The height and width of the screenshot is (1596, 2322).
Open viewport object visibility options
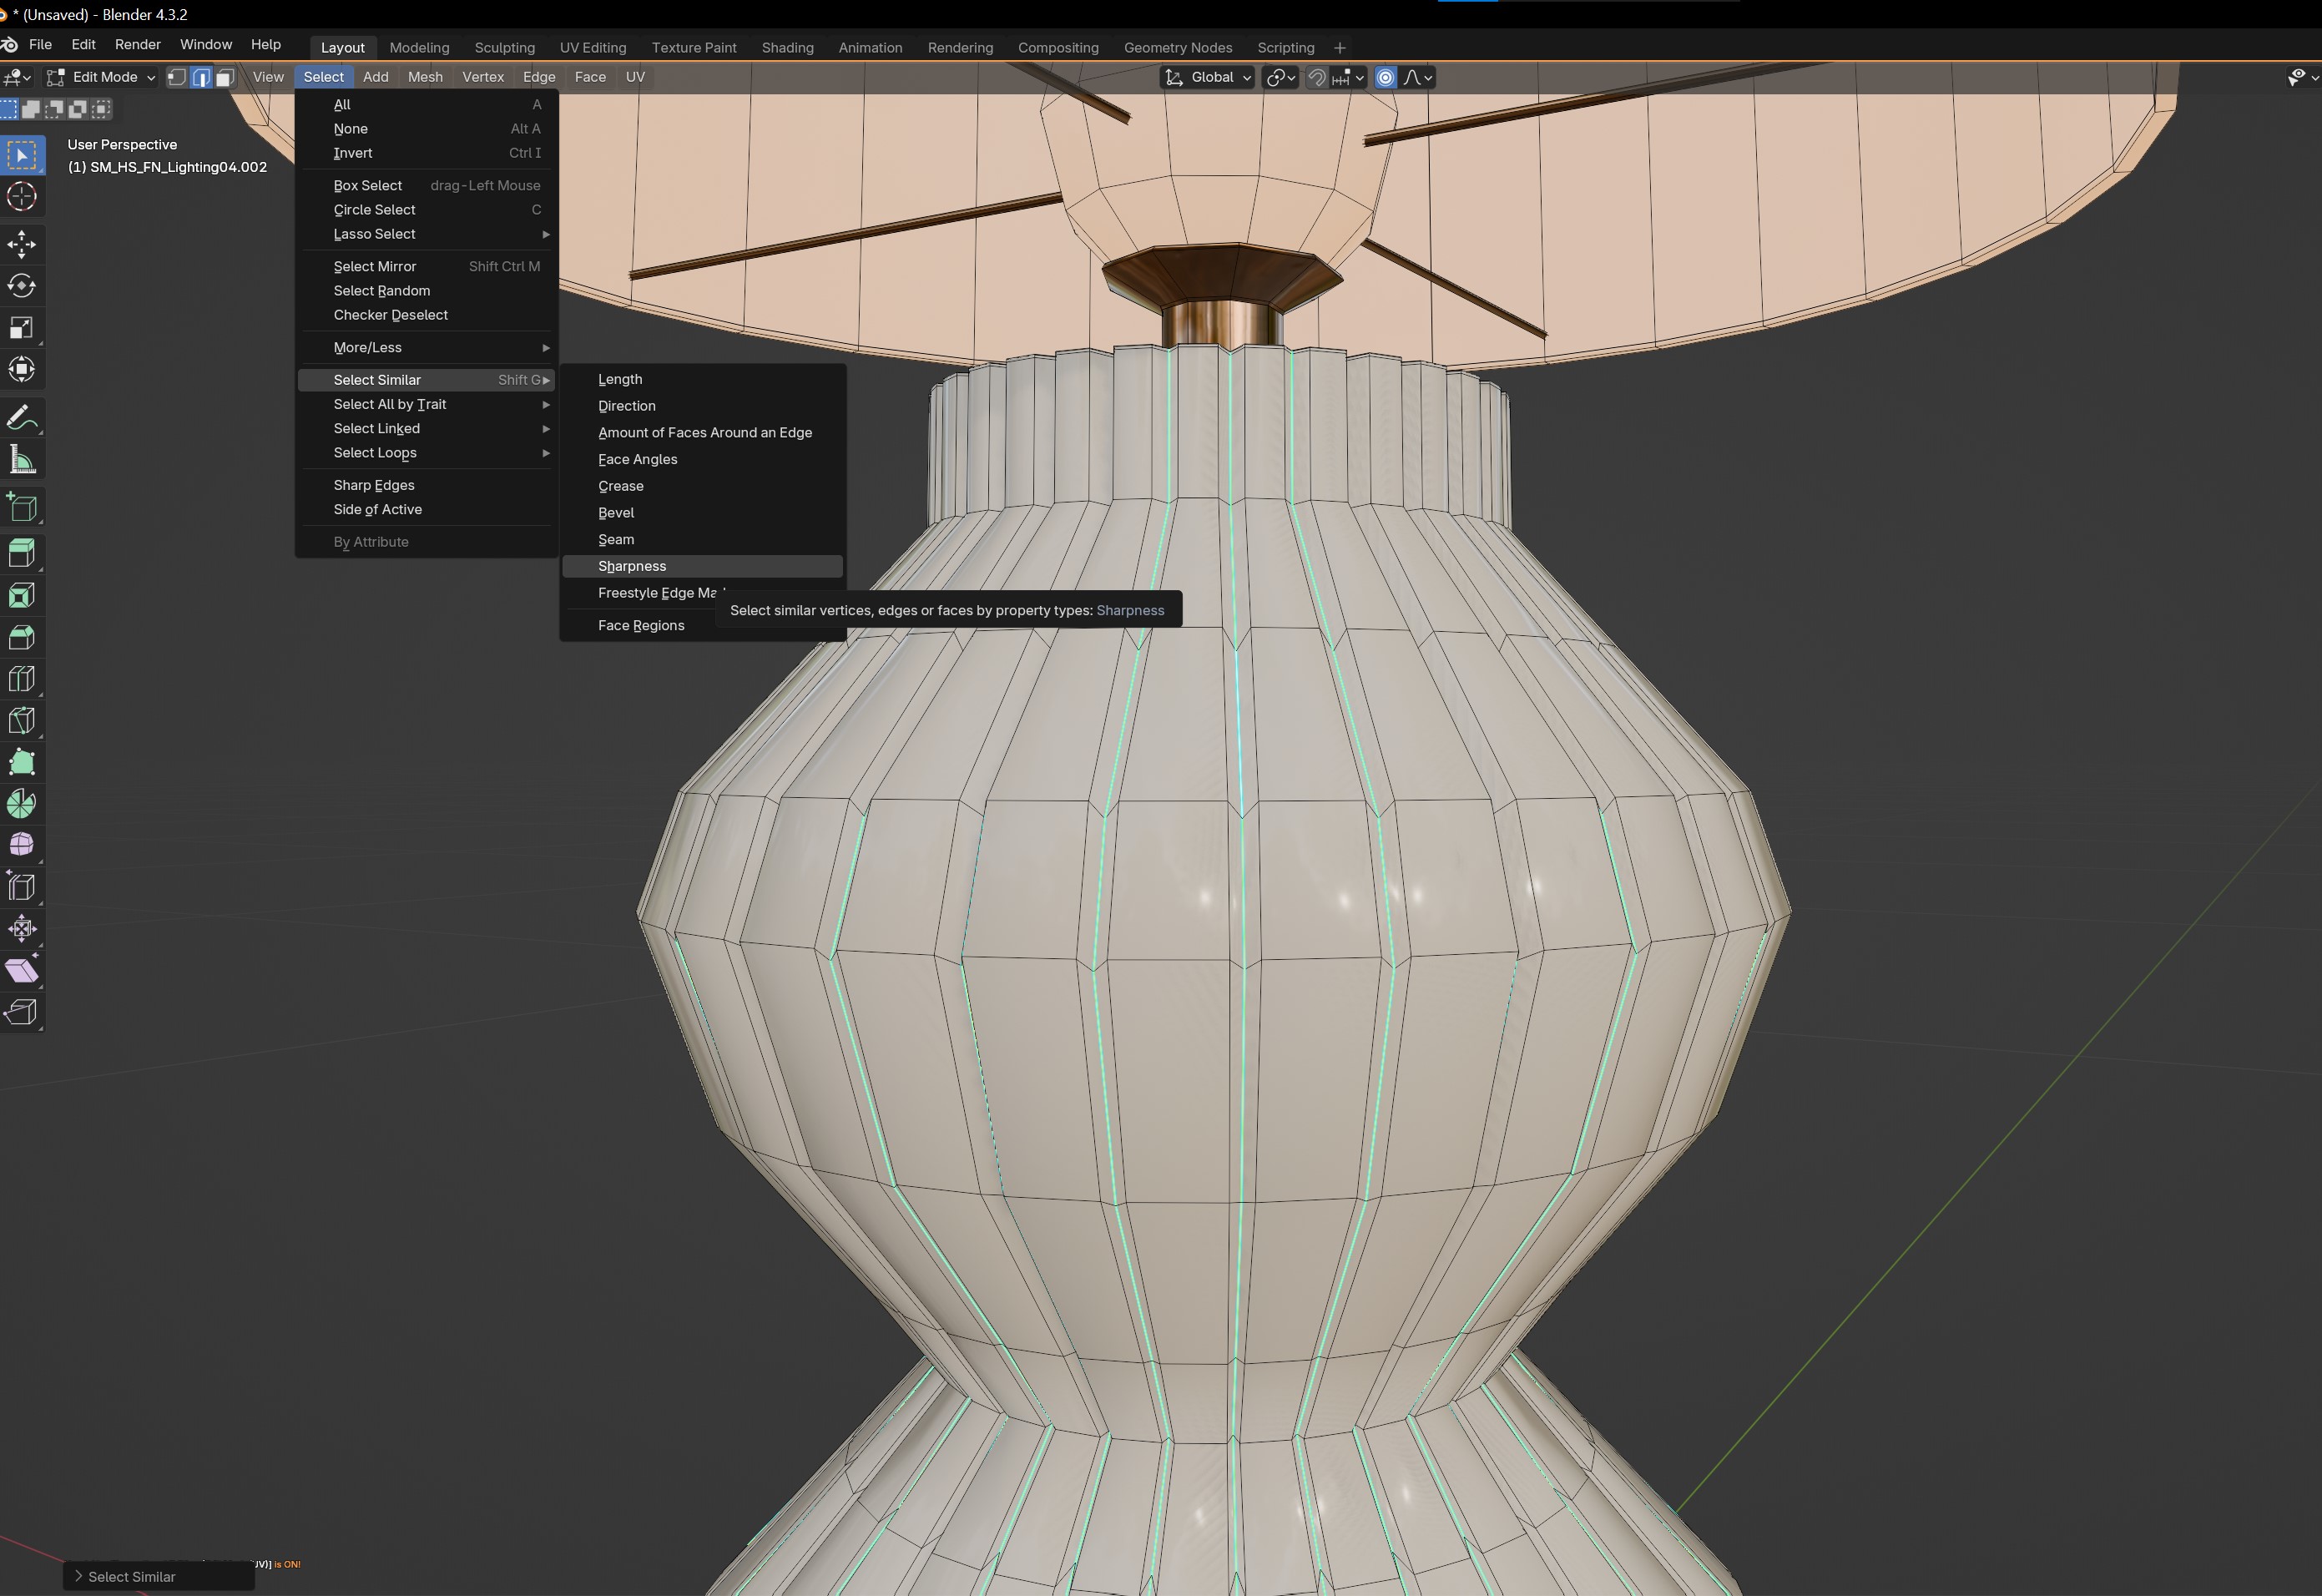[2302, 77]
